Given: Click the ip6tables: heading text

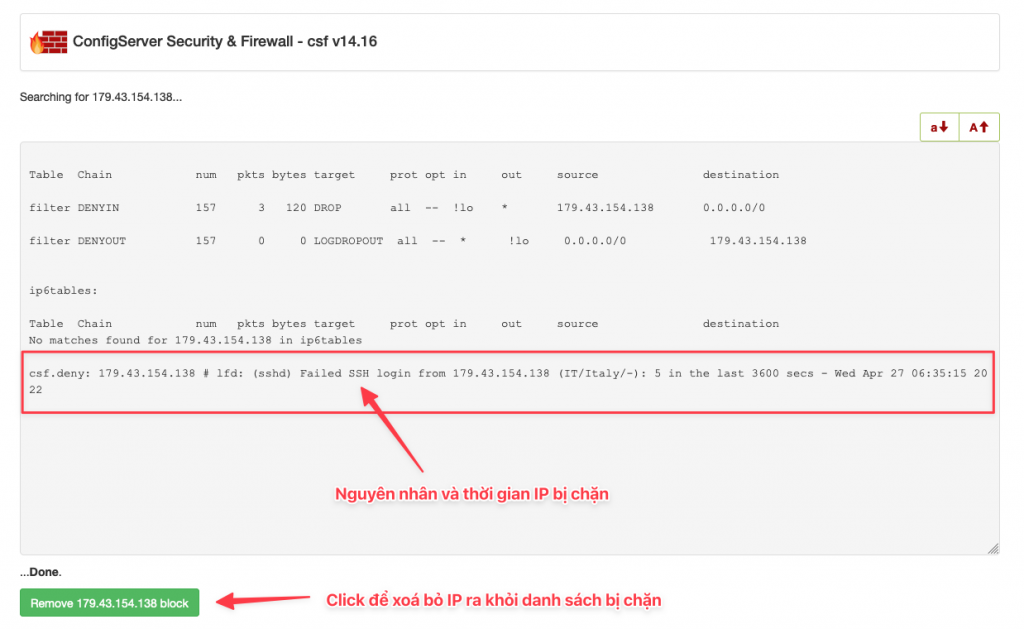Looking at the screenshot, I should 63,291.
